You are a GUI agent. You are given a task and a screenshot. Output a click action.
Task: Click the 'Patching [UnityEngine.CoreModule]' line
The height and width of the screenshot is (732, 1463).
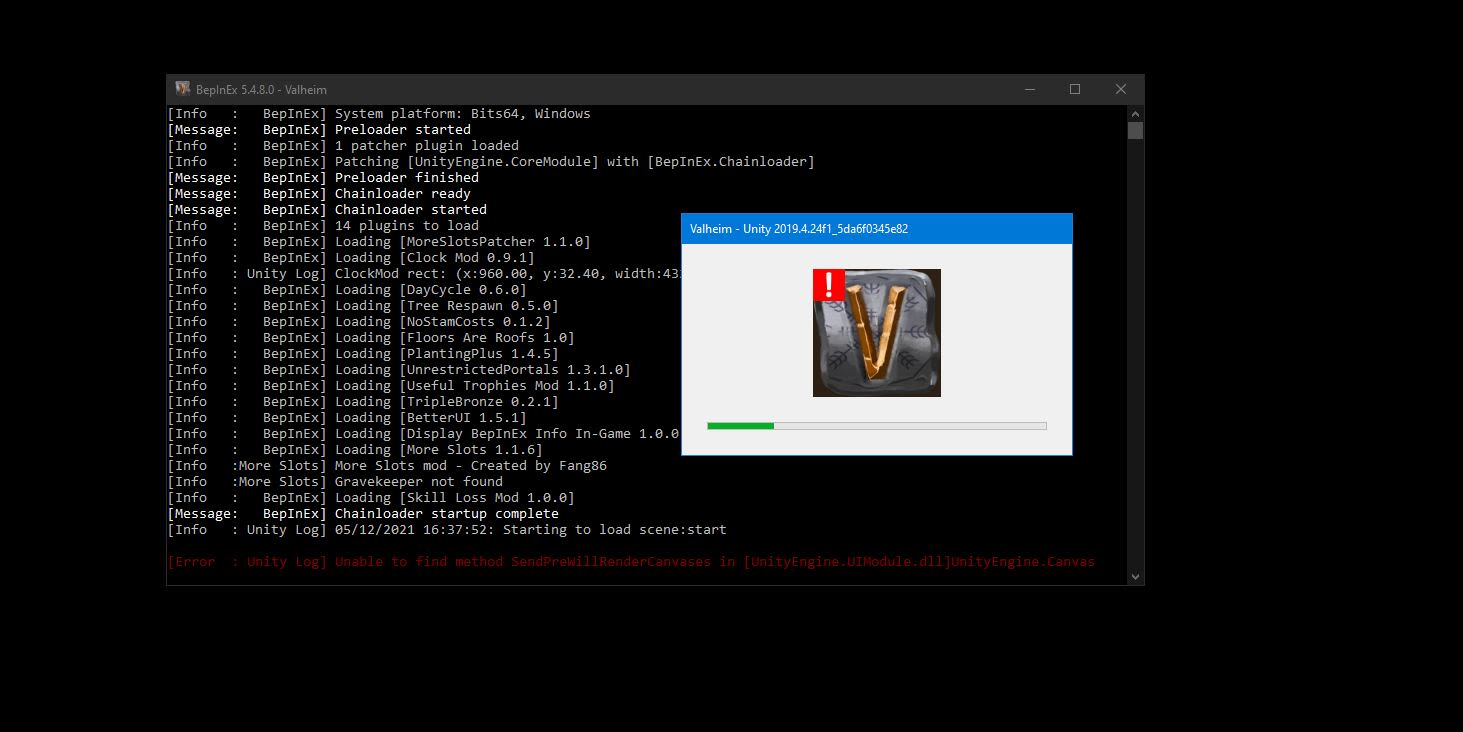point(491,162)
